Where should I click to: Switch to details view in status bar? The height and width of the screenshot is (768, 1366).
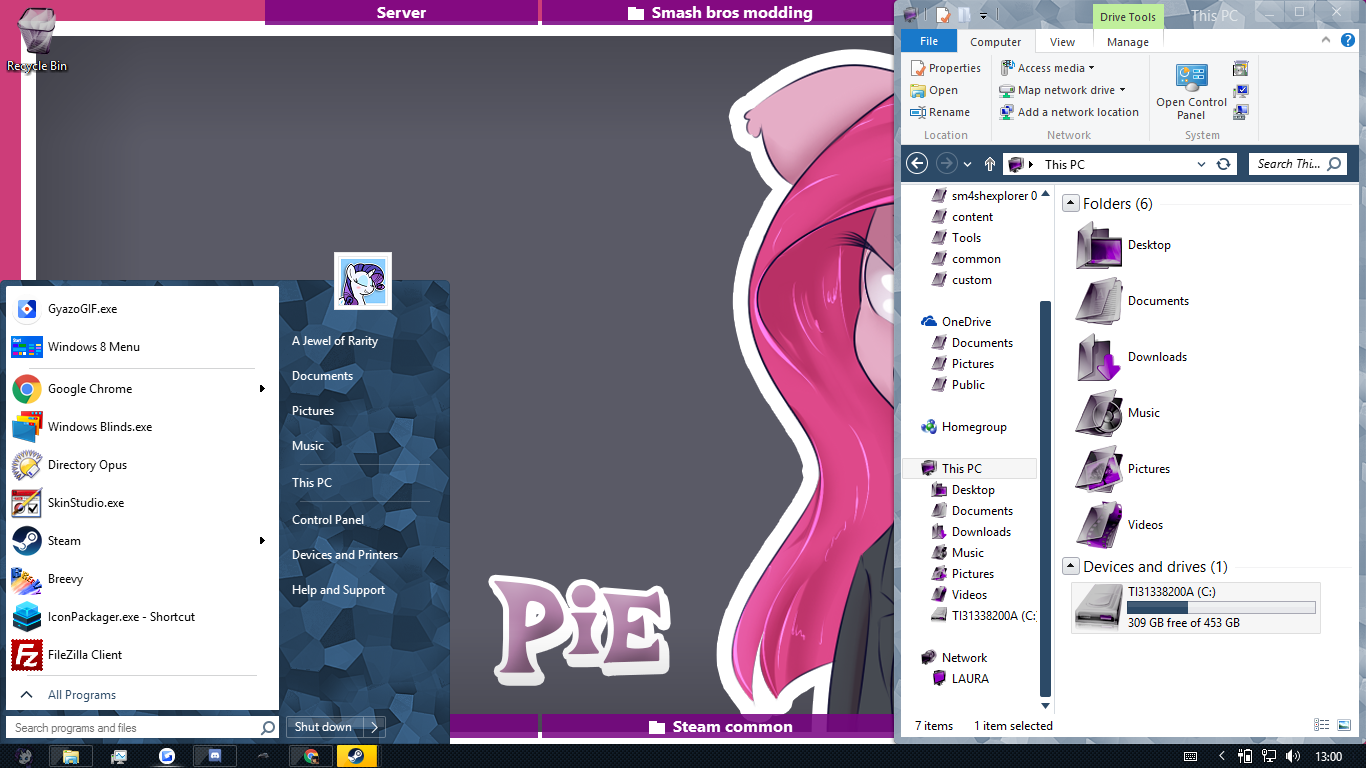click(x=1322, y=726)
